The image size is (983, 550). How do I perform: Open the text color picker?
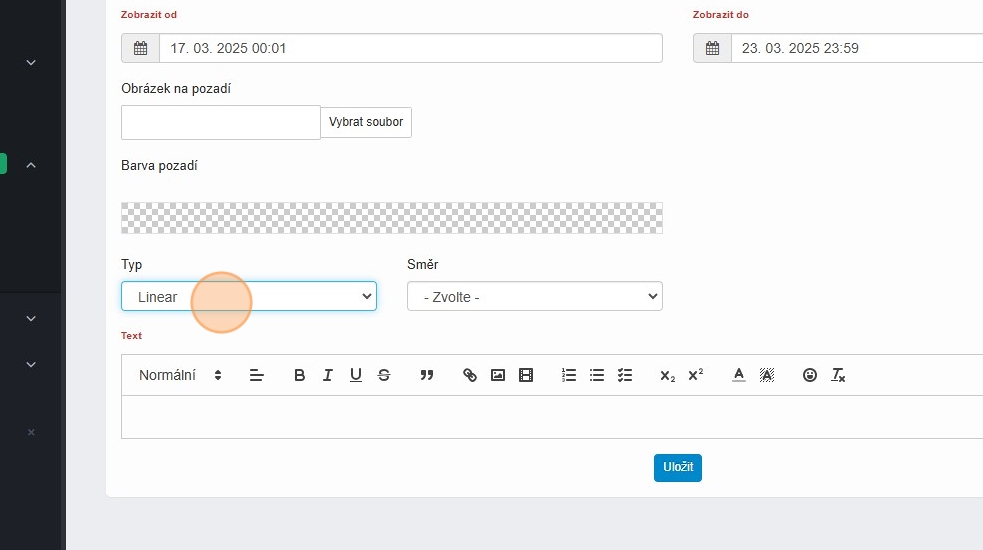tap(739, 376)
